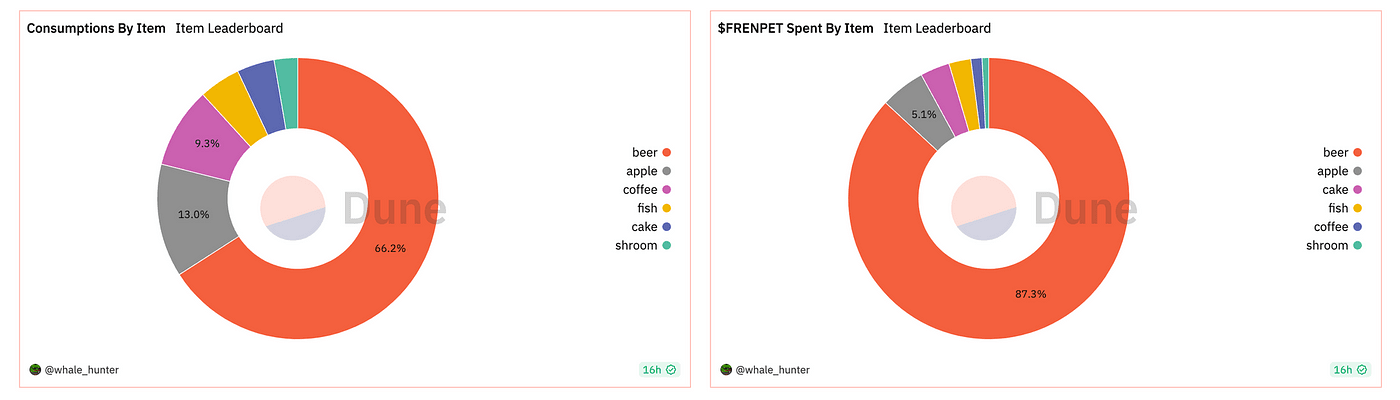Open the $FRENPET Spent By Item title
The image size is (1400, 400).
[795, 29]
